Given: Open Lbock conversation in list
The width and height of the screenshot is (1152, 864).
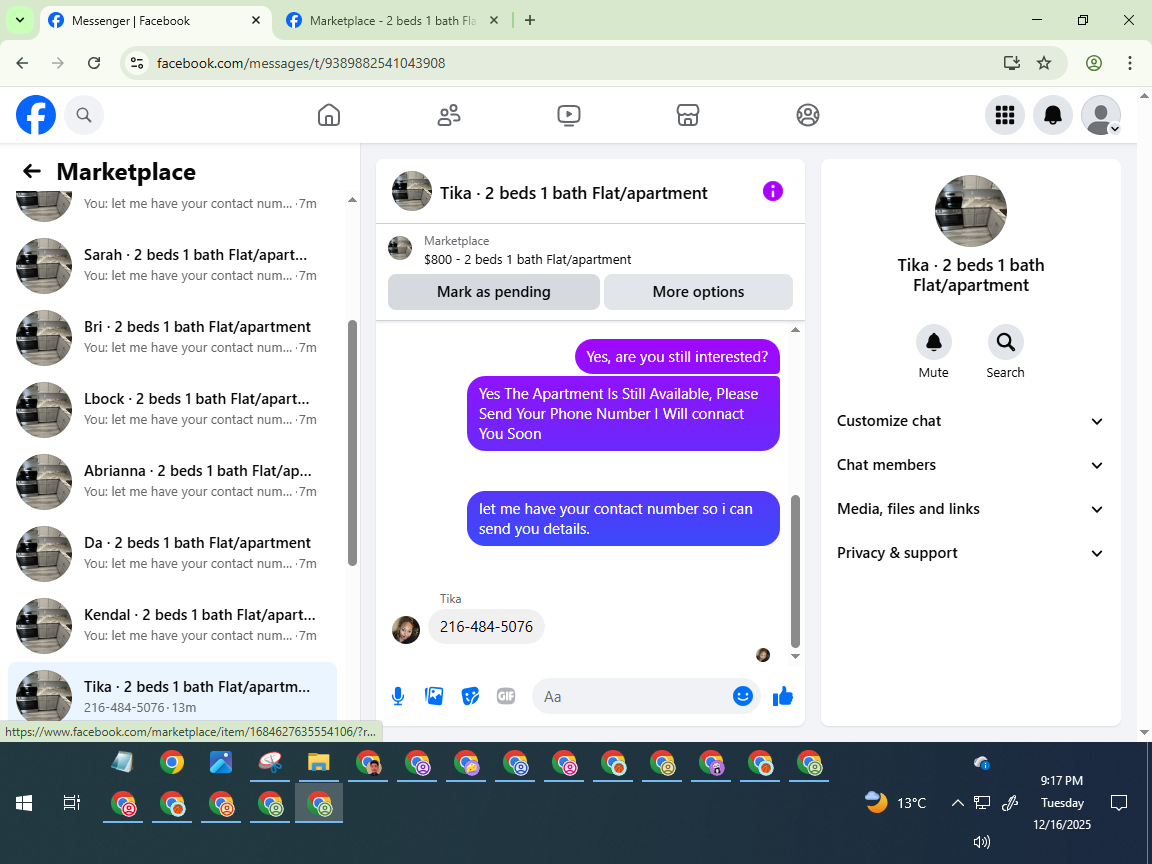Looking at the screenshot, I should click(173, 409).
